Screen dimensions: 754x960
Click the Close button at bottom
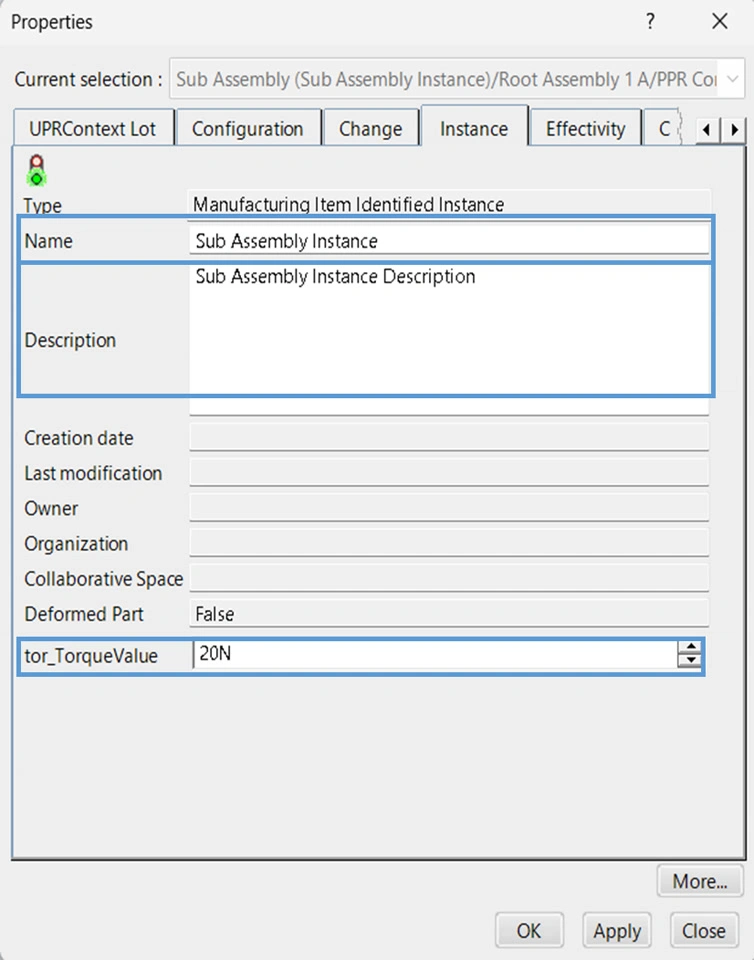click(703, 931)
